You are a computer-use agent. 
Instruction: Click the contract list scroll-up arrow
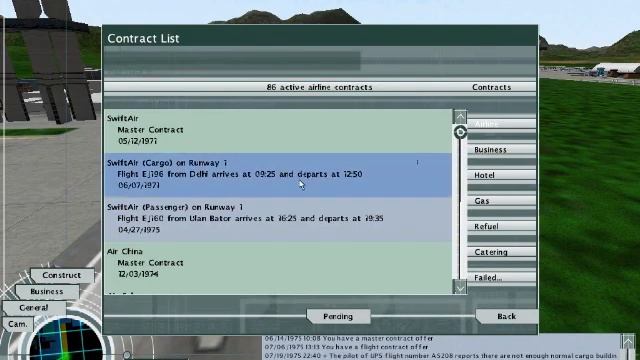tap(460, 117)
